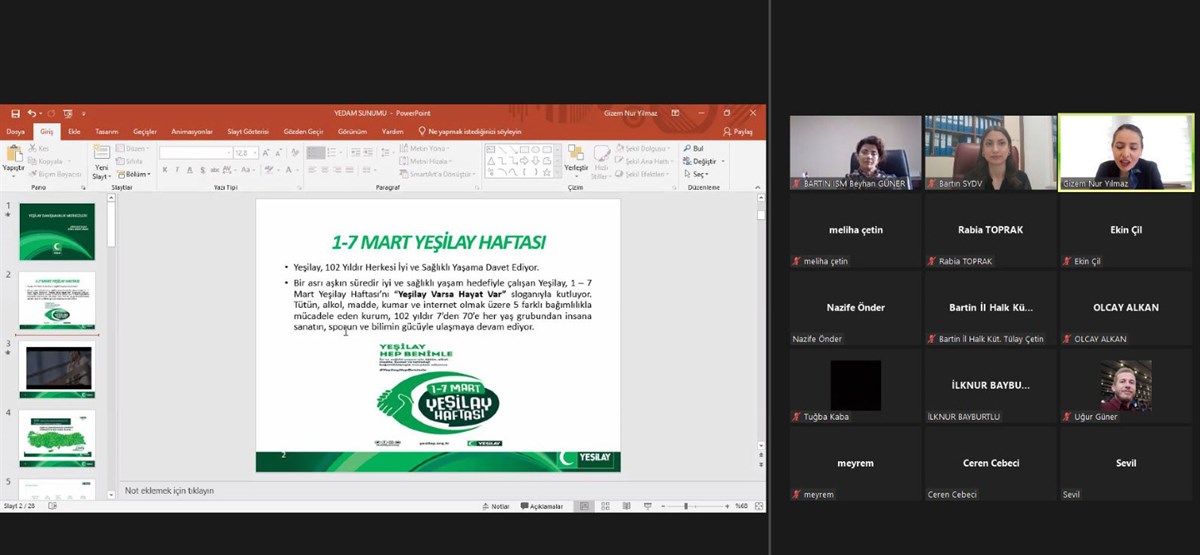Click the Metin Yönü text direction button
Image resolution: width=1200 pixels, height=555 pixels.
click(426, 148)
